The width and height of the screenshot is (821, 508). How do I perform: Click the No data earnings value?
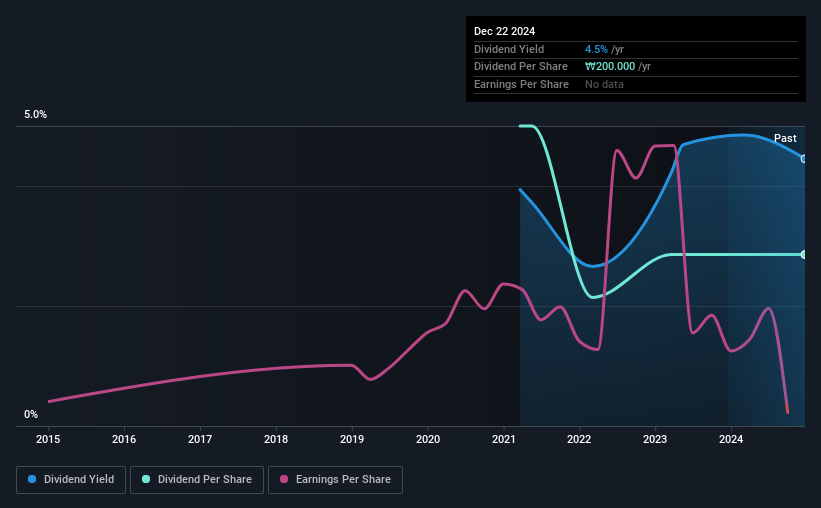[604, 84]
